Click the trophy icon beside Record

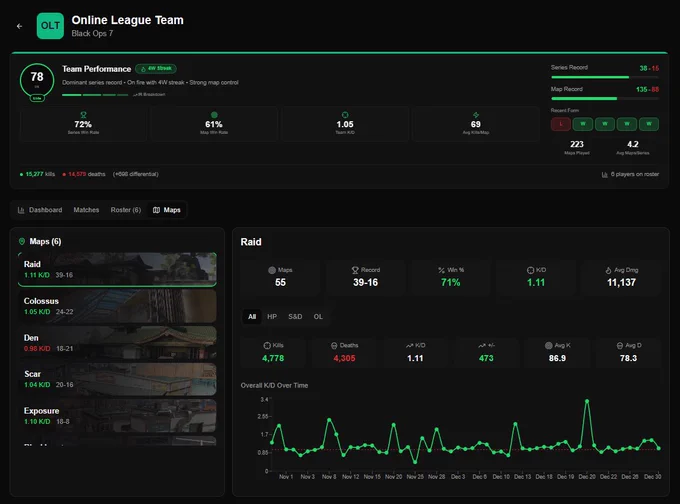355,270
